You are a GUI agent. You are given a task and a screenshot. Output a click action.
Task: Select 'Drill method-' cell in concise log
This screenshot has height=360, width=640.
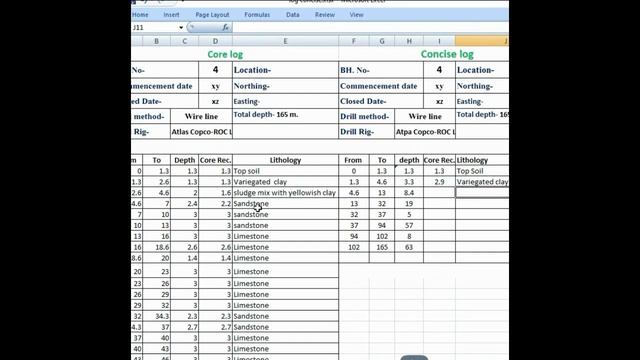click(x=367, y=116)
